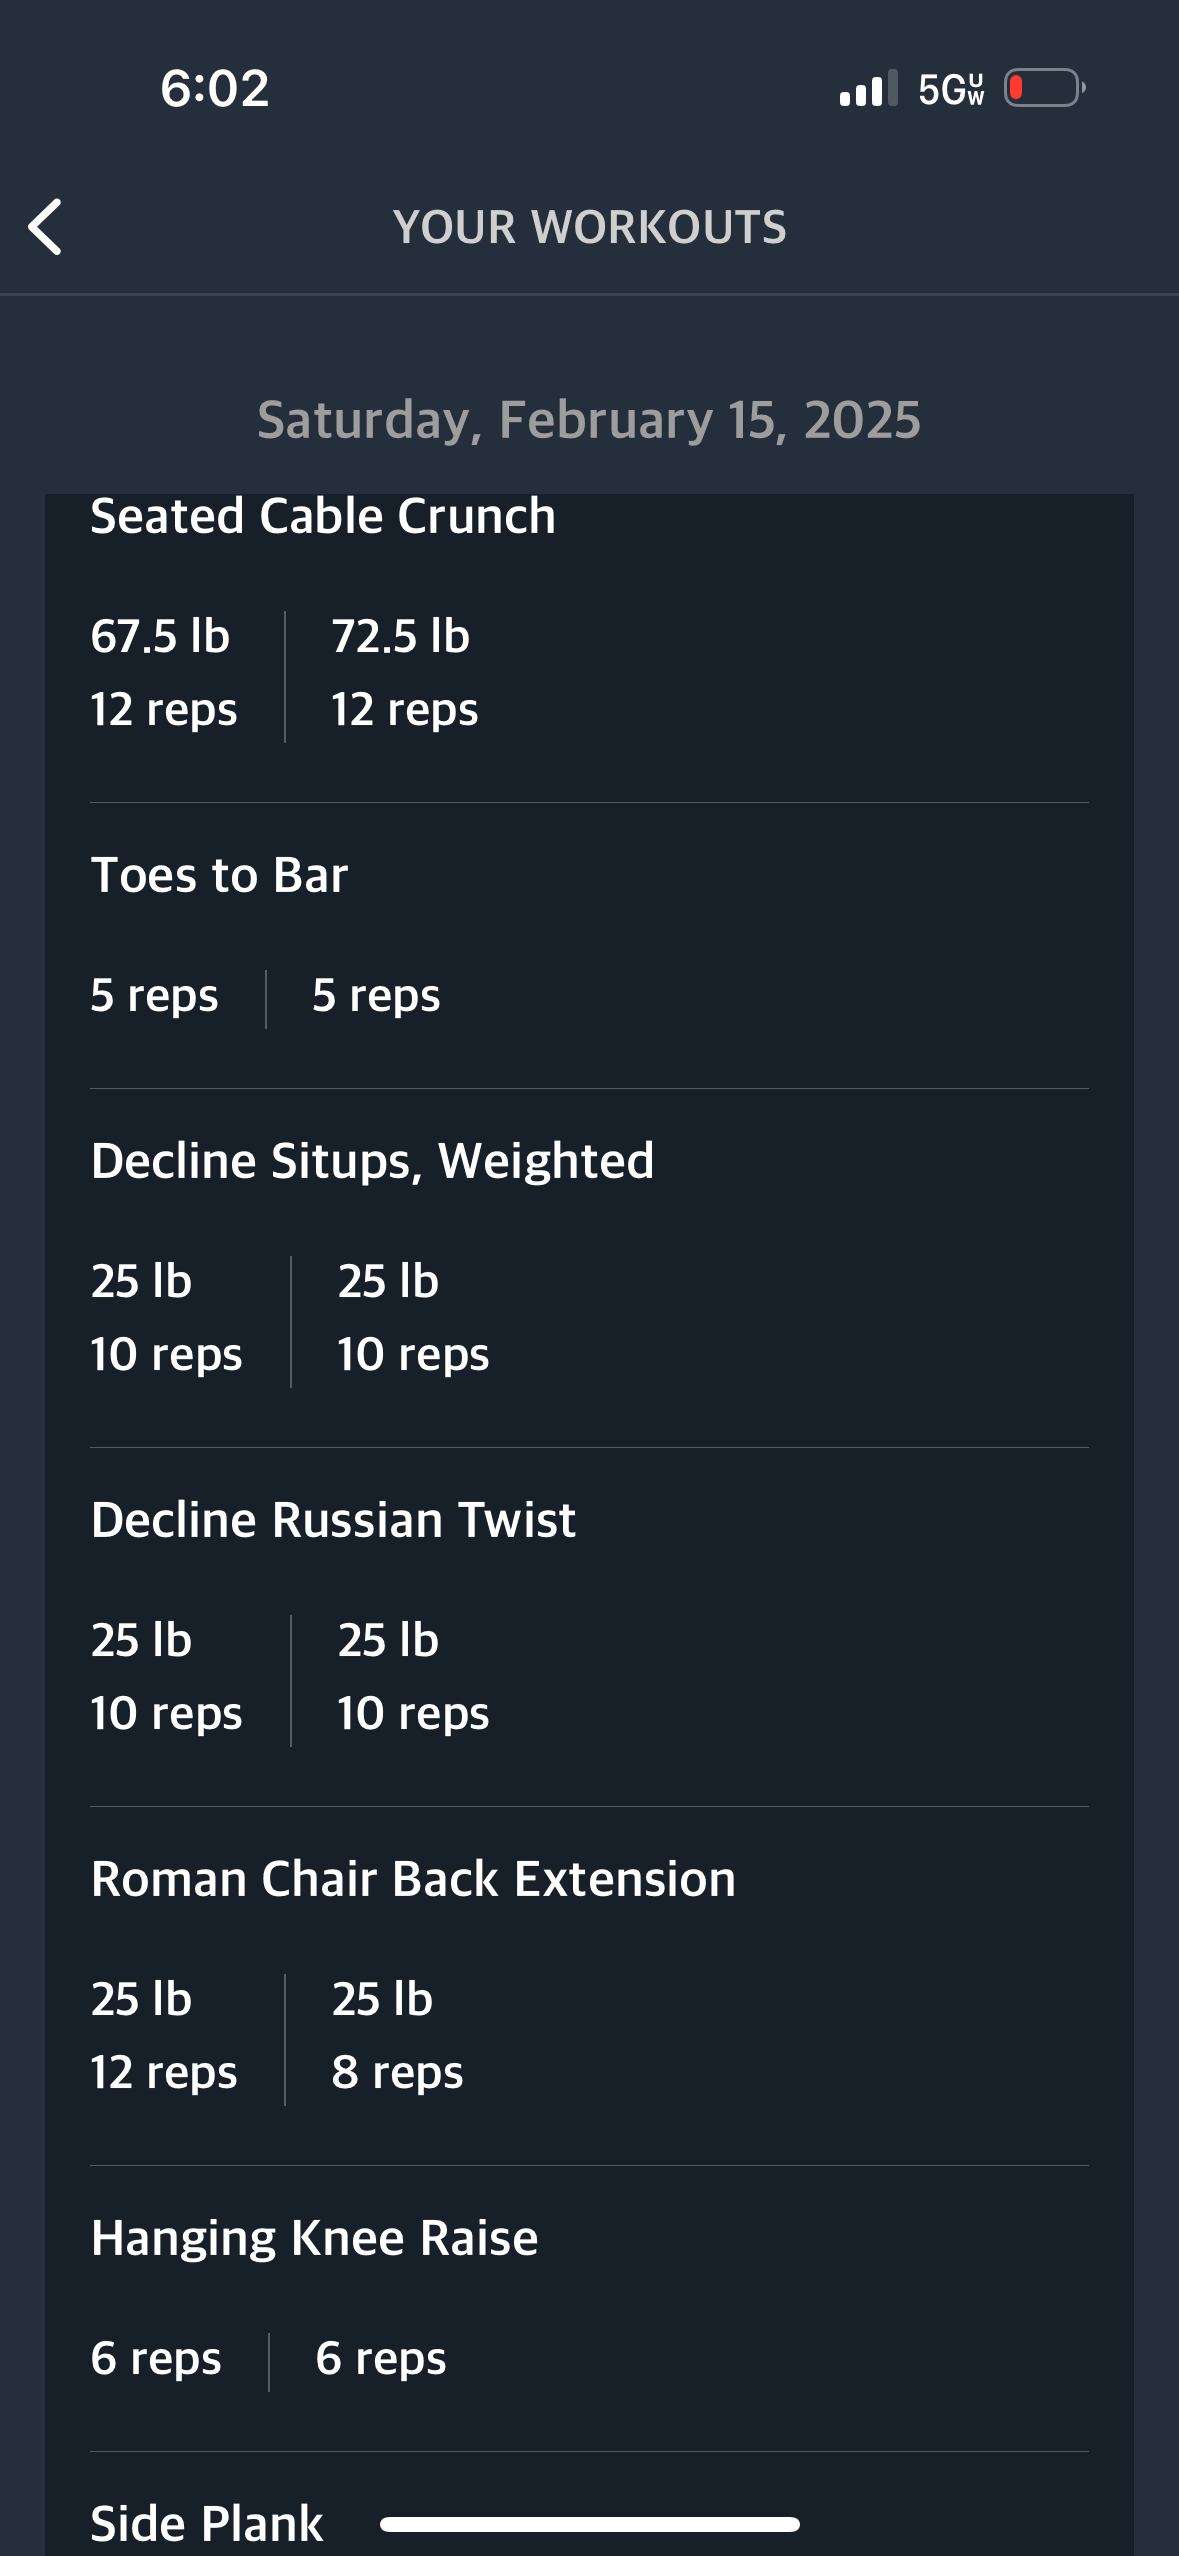
Task: Tap the YOUR WORKOUTS header title
Action: (590, 227)
